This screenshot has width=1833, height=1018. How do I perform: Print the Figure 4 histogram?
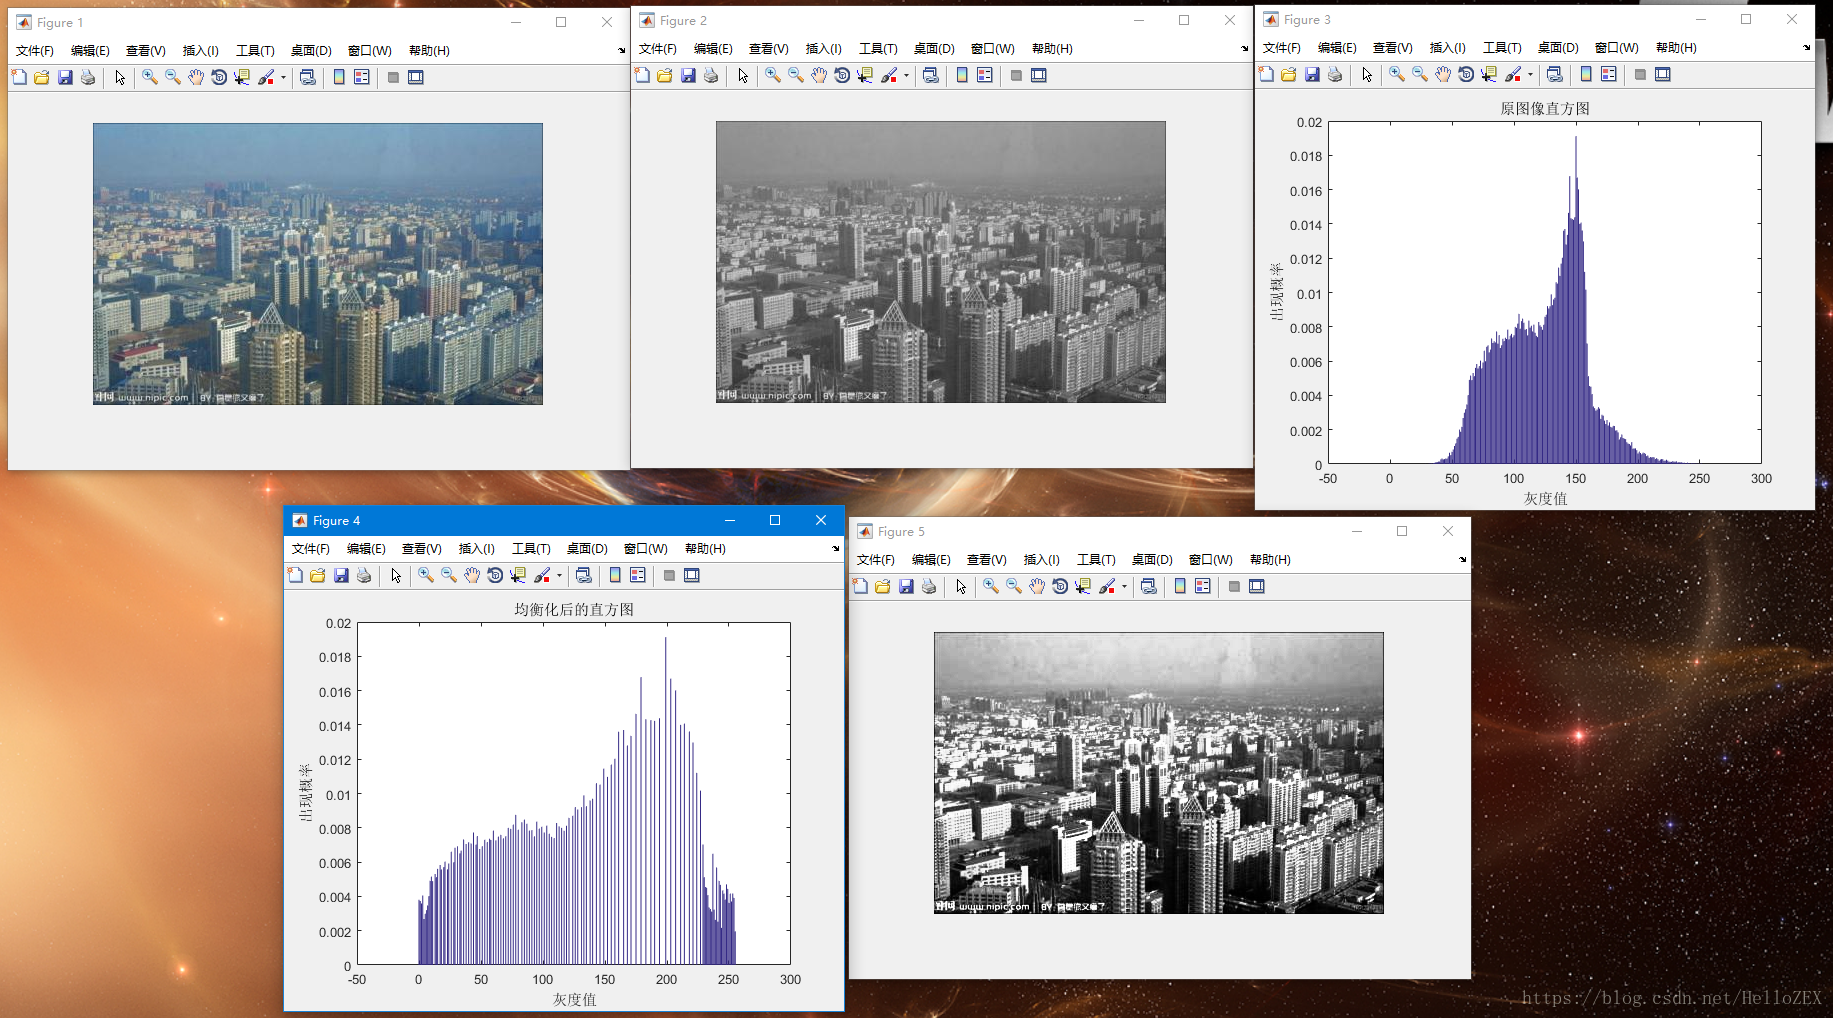tap(364, 575)
